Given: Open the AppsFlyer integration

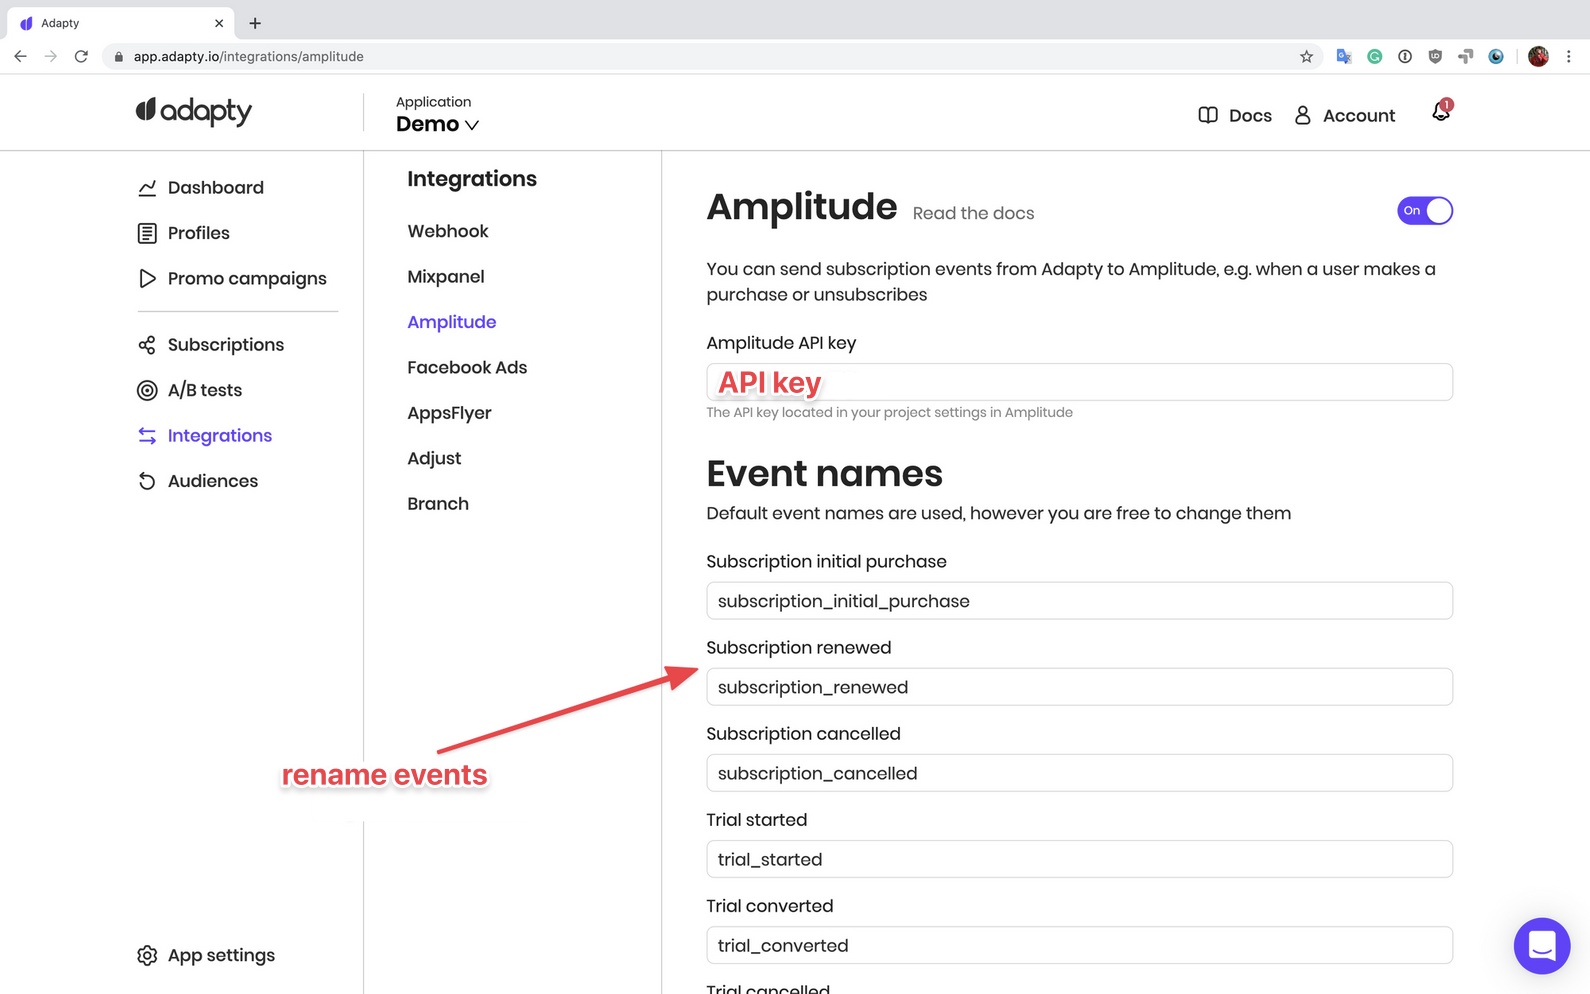Looking at the screenshot, I should coord(449,413).
